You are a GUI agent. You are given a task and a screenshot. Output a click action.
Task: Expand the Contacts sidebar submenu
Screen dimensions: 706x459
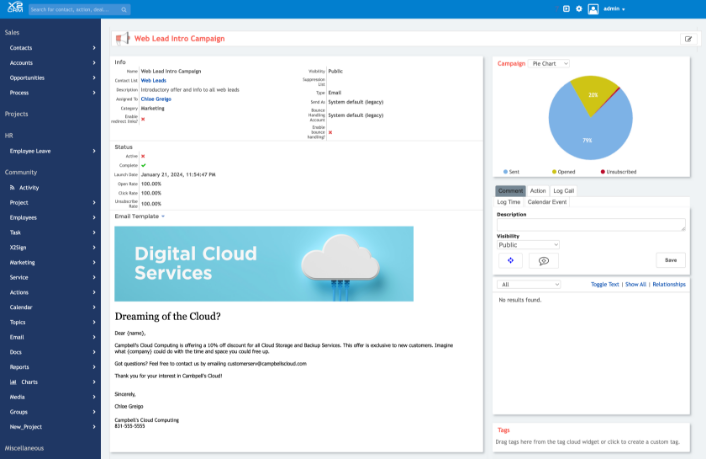(94, 48)
